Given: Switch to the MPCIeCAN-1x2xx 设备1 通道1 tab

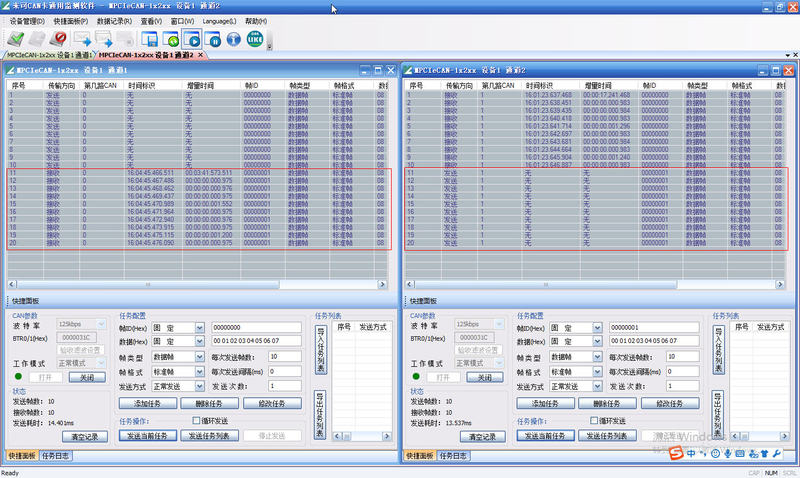Looking at the screenshot, I should click(48, 55).
